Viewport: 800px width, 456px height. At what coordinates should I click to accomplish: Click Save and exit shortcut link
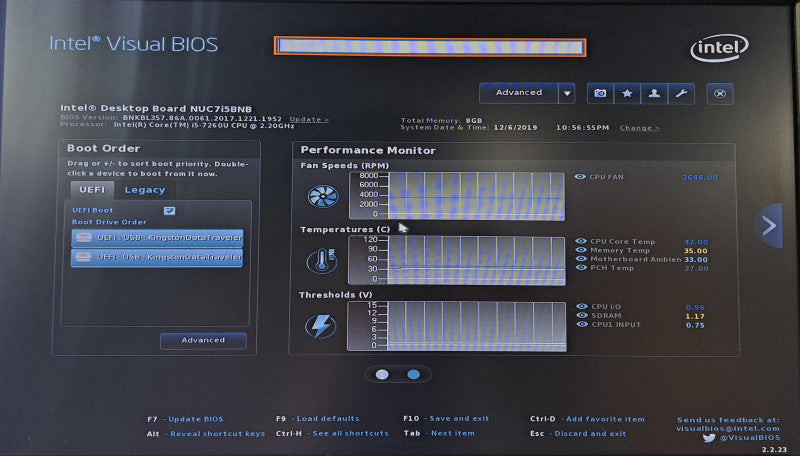[459, 418]
